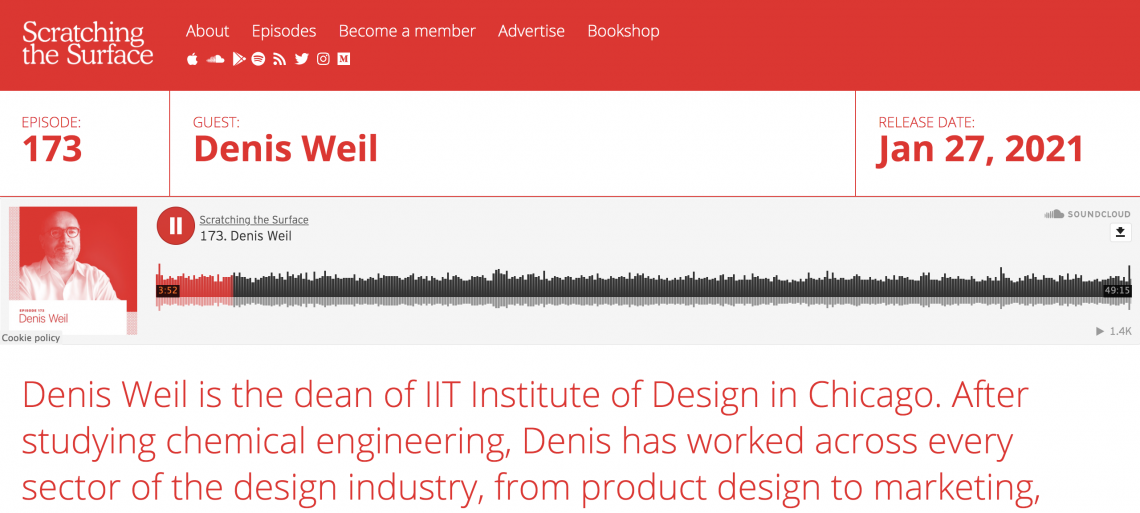Screen dimensions: 1140x513
Task: Open the Apple Podcasts icon link
Action: (193, 60)
